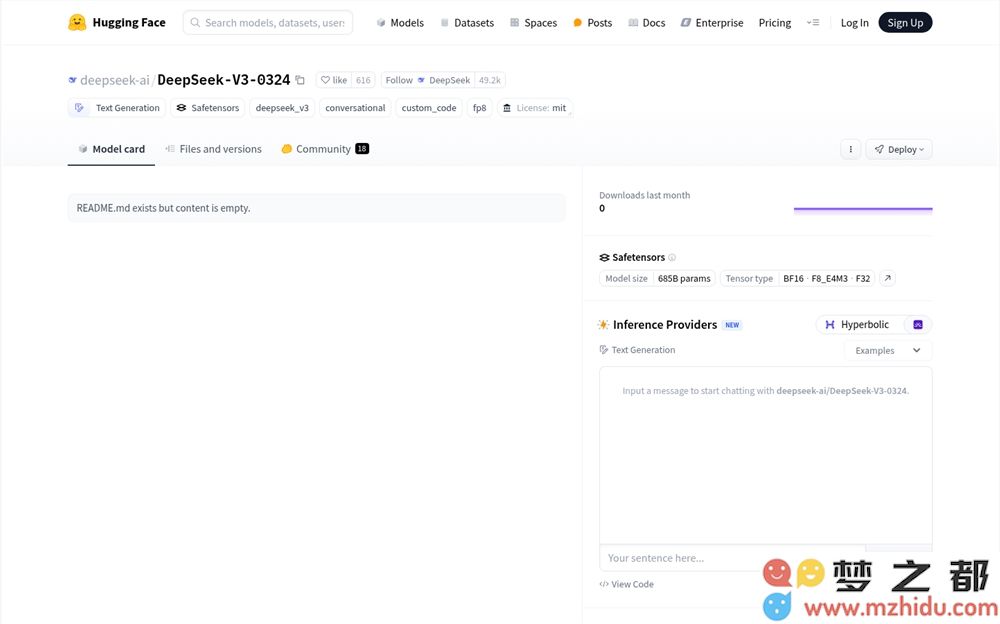Click the Inference Providers sparkle icon
Screen dimensions: 1000x624
(603, 325)
